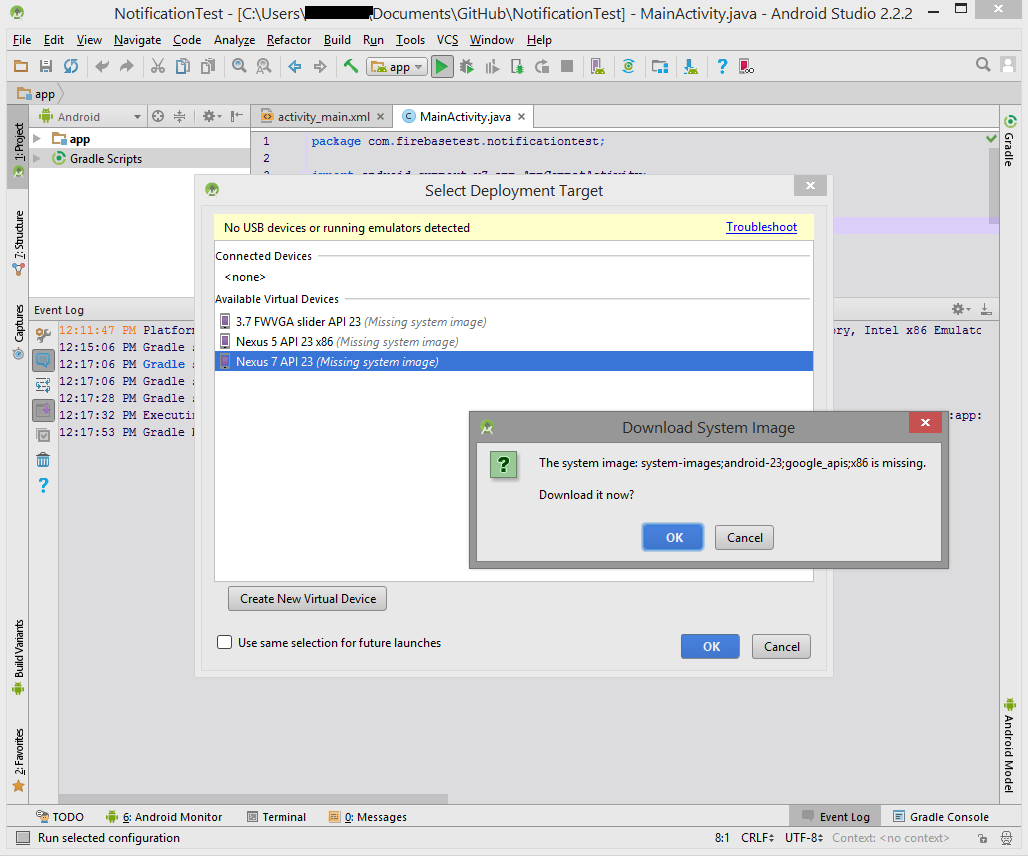
Task: Switch to MainActivity.java tab
Action: [x=465, y=117]
